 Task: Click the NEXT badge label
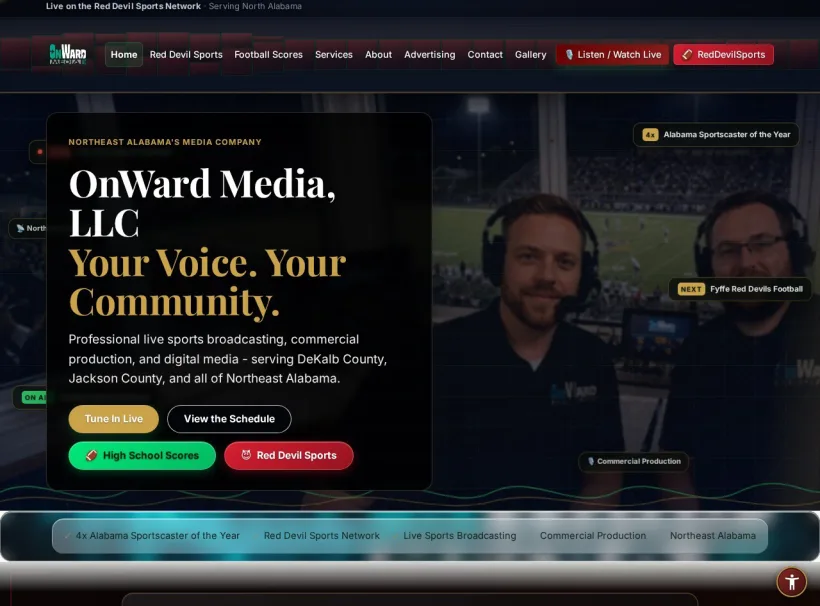[x=691, y=289]
